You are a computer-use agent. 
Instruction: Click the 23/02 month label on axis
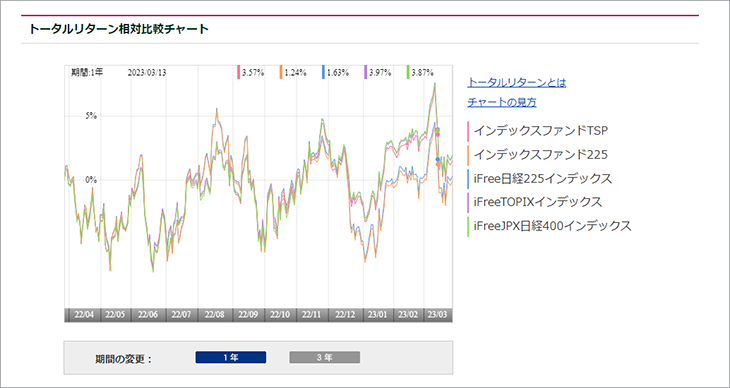pos(408,314)
